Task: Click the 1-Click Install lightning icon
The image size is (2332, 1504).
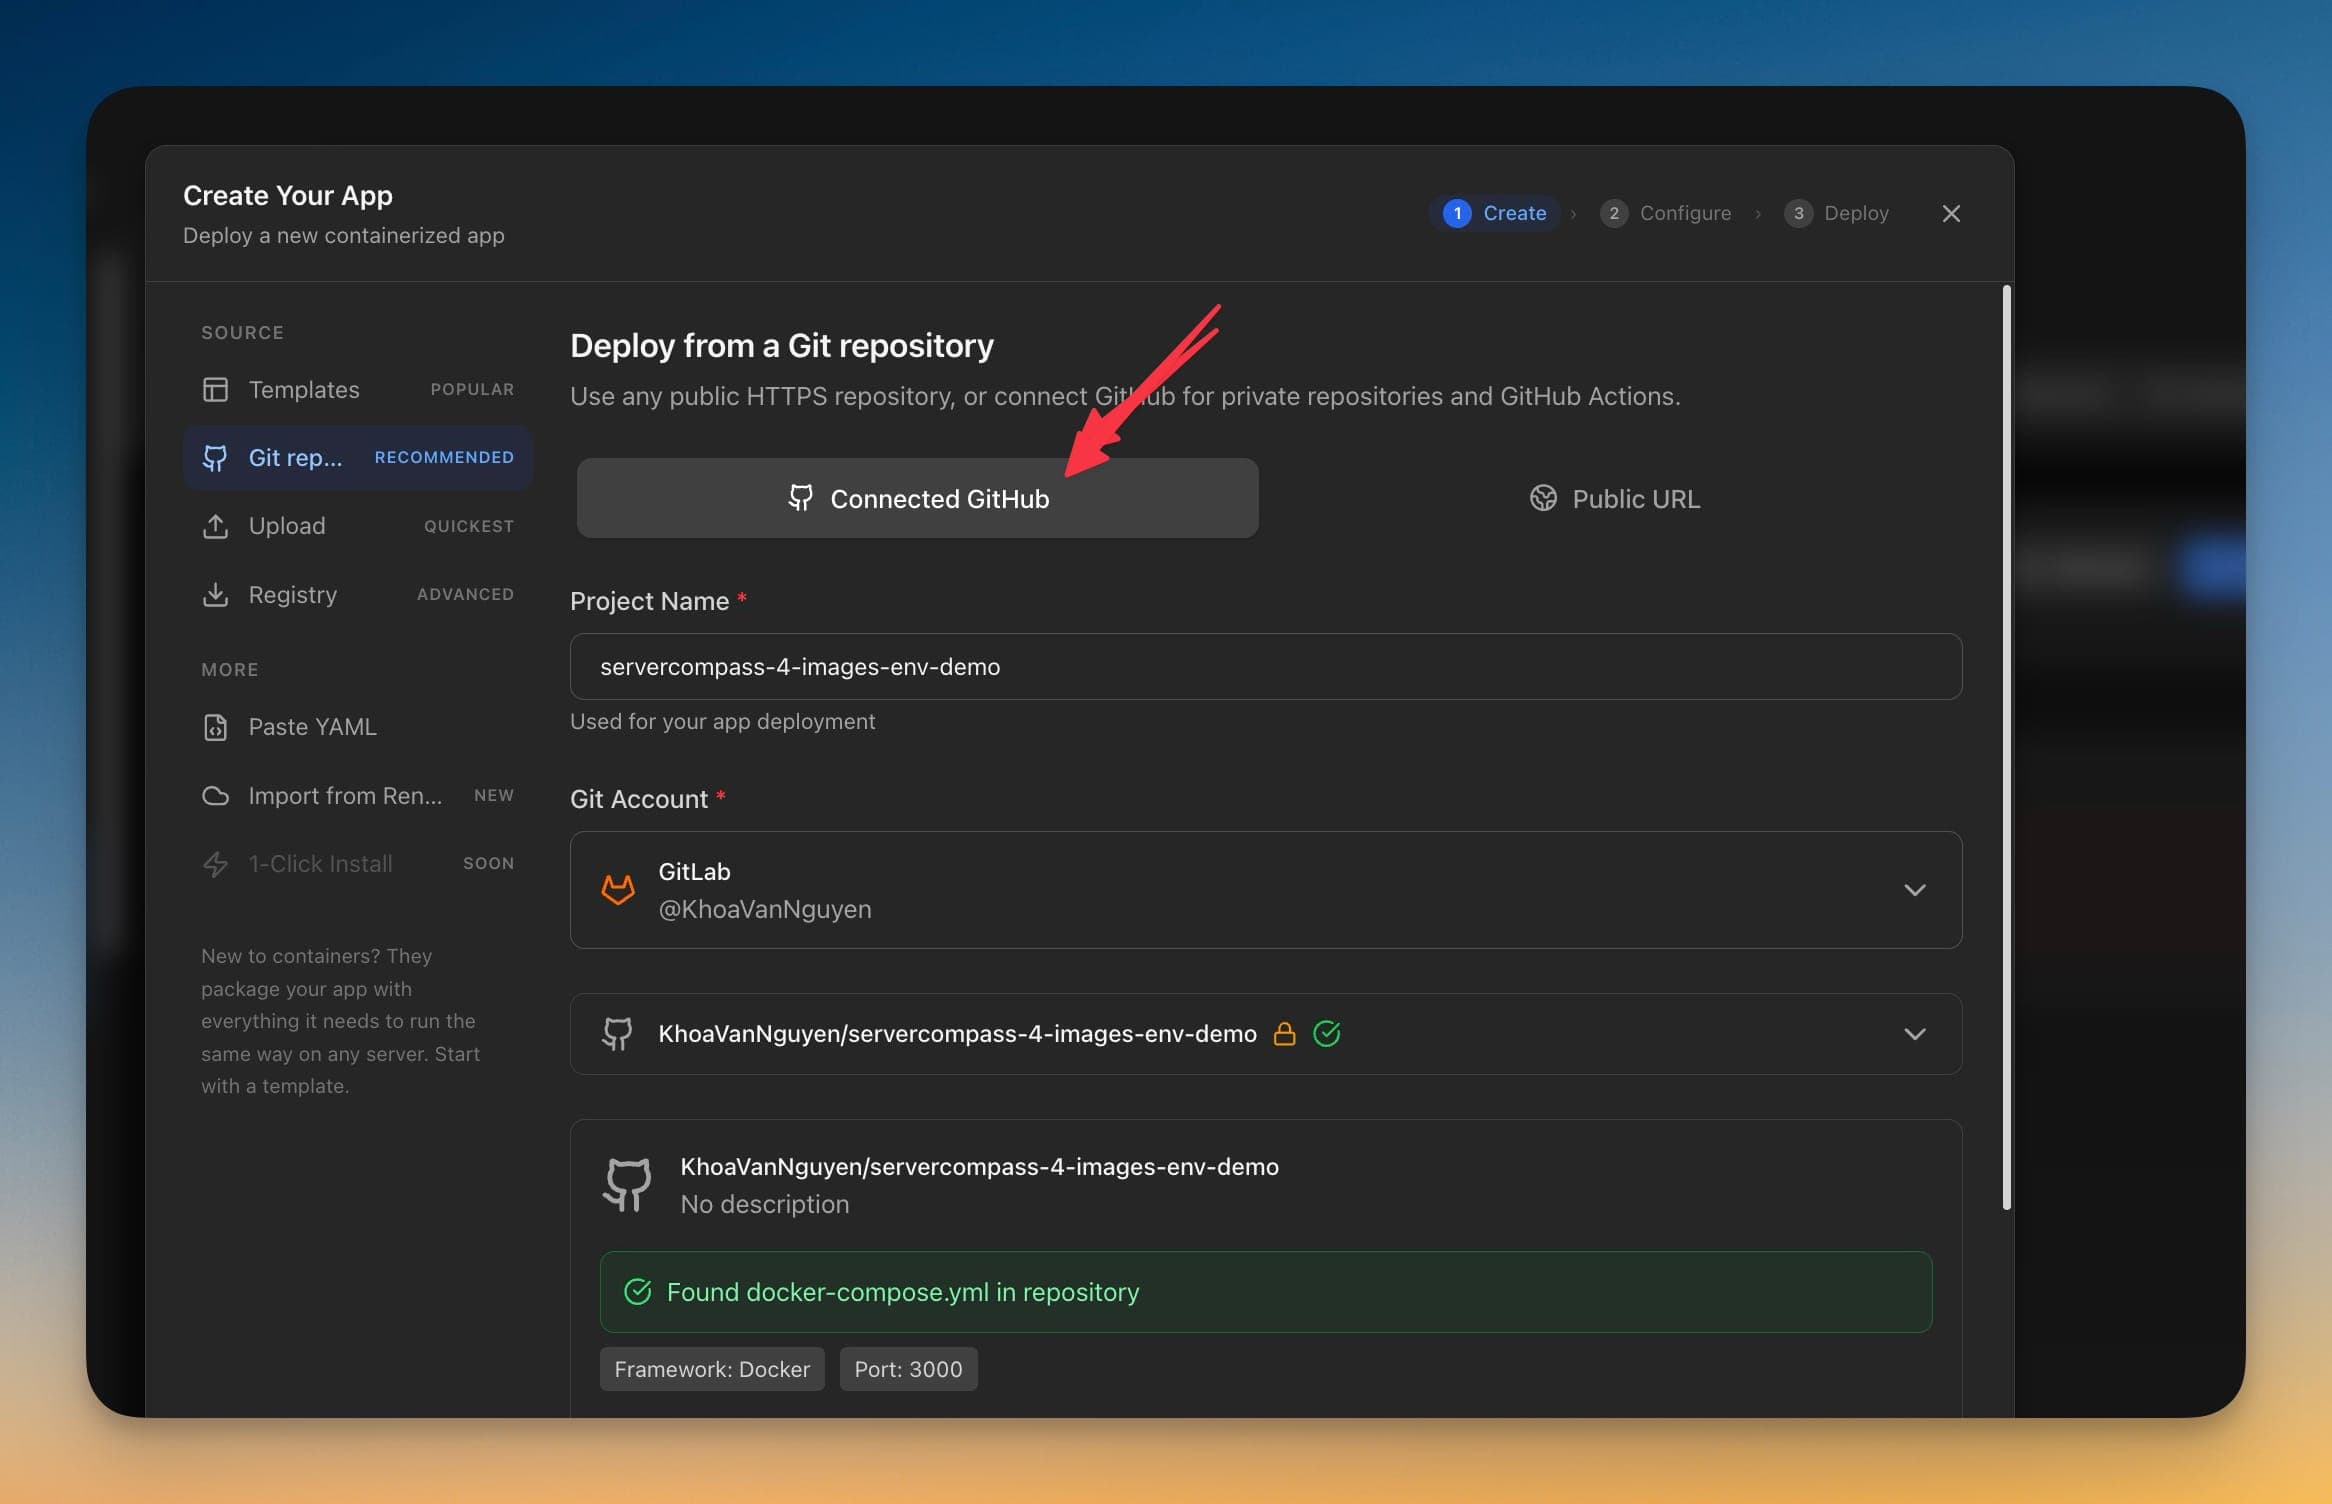Action: pyautogui.click(x=215, y=864)
